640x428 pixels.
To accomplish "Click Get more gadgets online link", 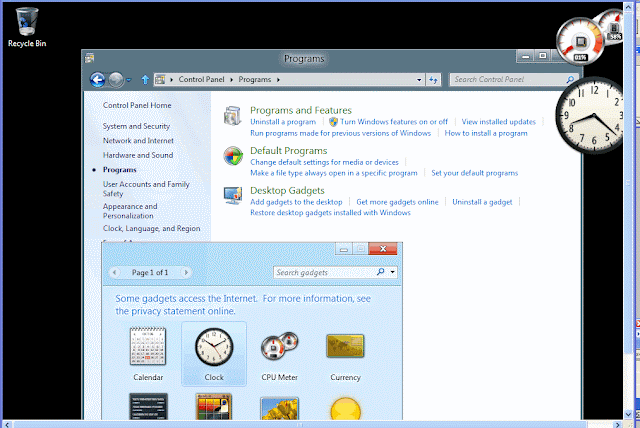I will 397,202.
